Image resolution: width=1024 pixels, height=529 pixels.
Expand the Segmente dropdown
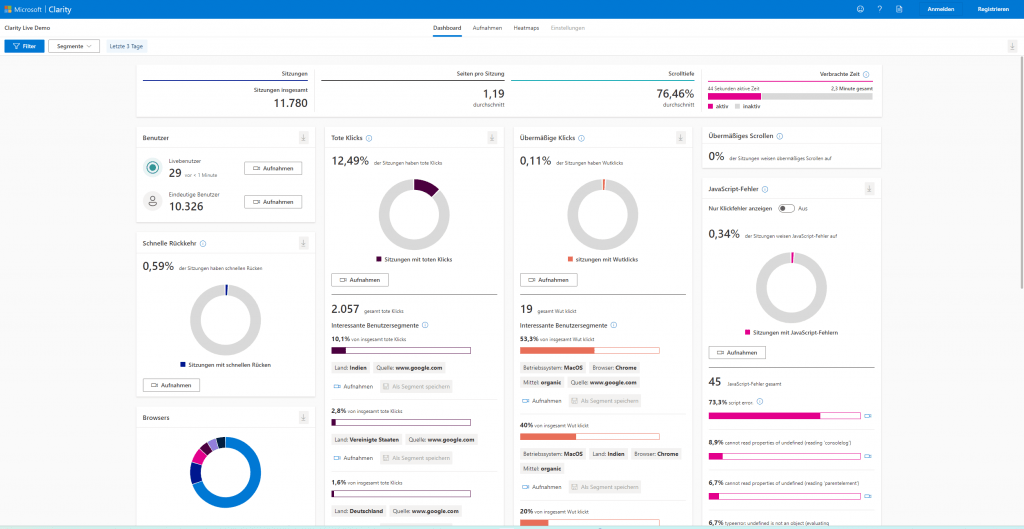(x=74, y=46)
